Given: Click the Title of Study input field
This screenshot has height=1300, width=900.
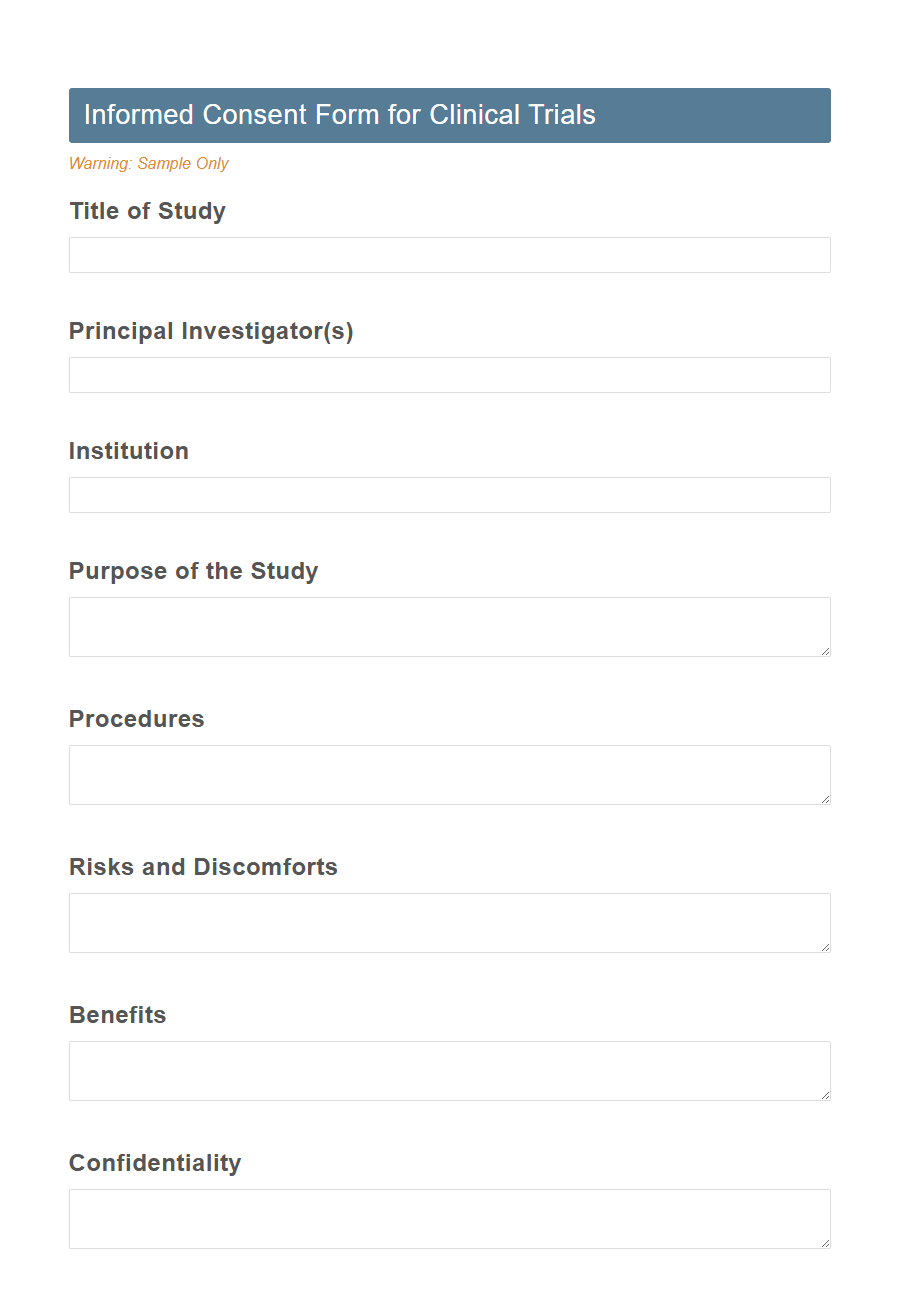Looking at the screenshot, I should click(x=449, y=255).
